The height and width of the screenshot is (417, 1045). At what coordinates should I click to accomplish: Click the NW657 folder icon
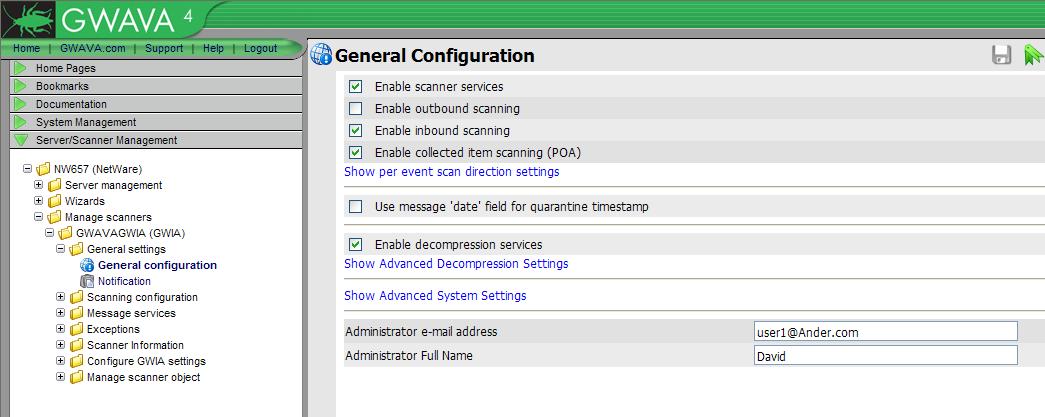tap(43, 169)
